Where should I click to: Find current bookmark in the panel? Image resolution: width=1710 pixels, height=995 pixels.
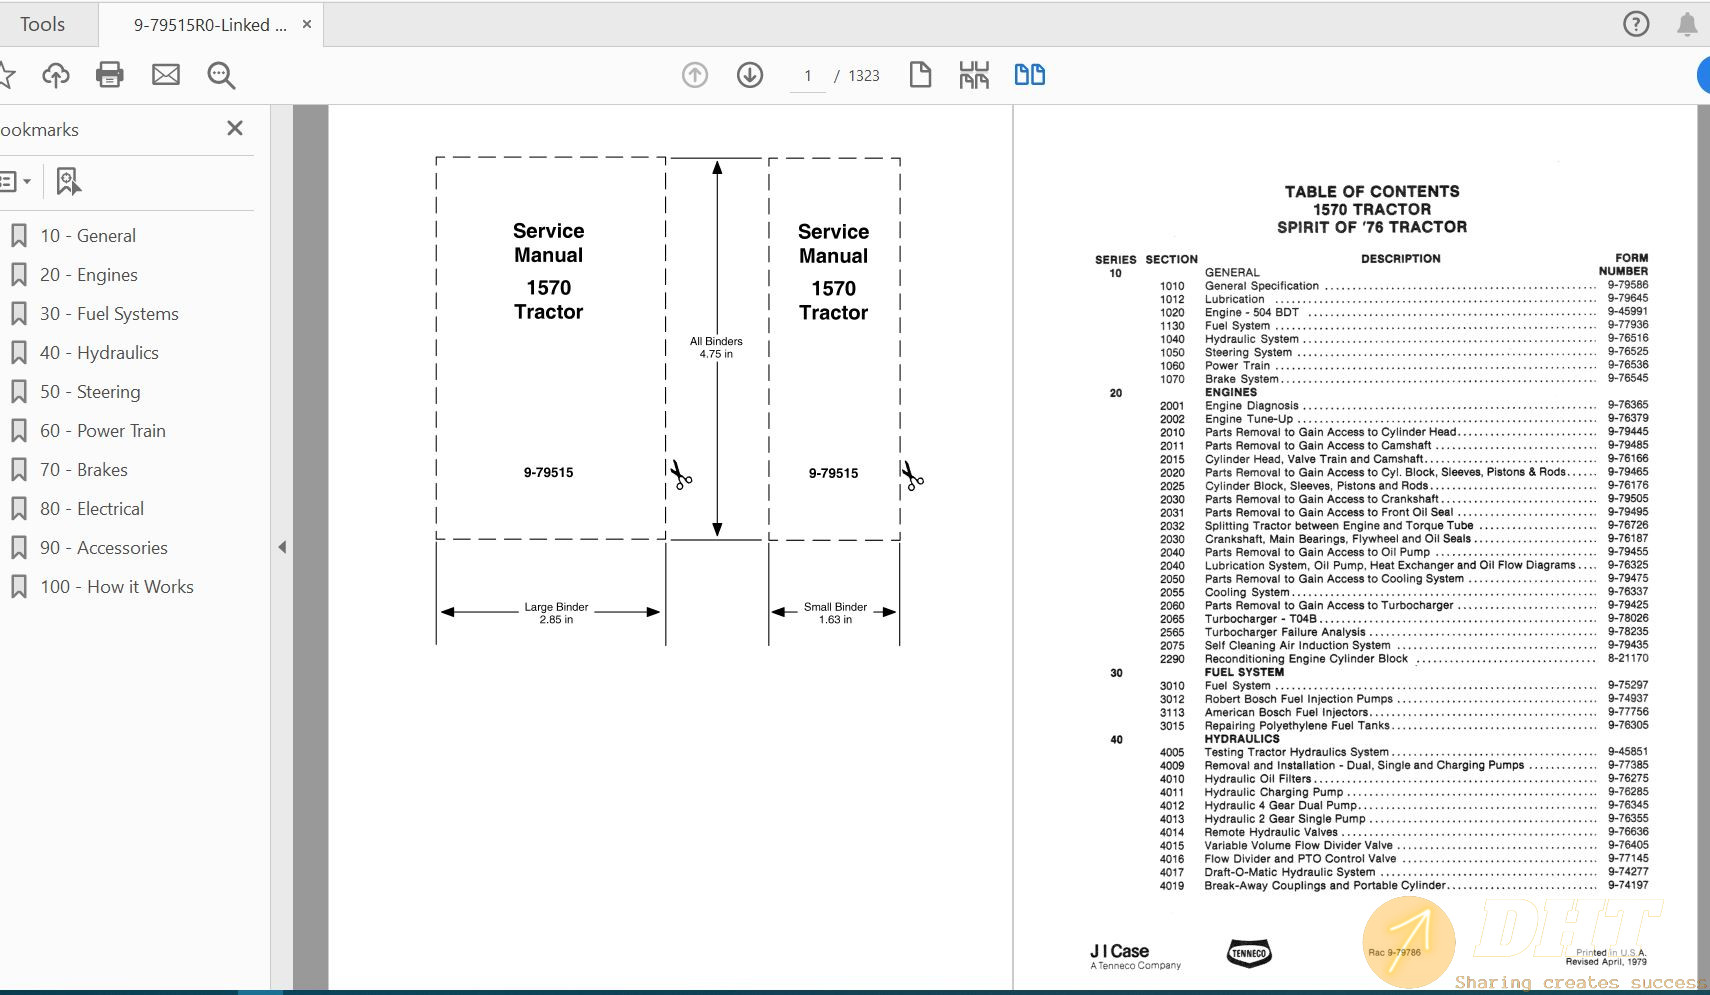pyautogui.click(x=66, y=181)
